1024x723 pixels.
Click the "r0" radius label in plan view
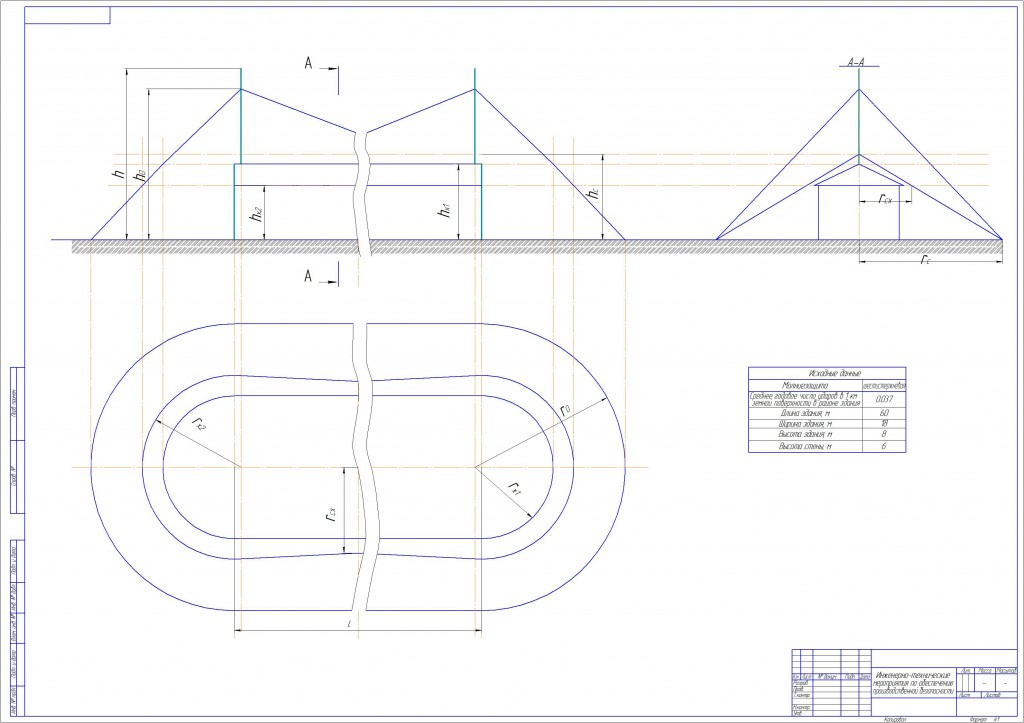566,411
